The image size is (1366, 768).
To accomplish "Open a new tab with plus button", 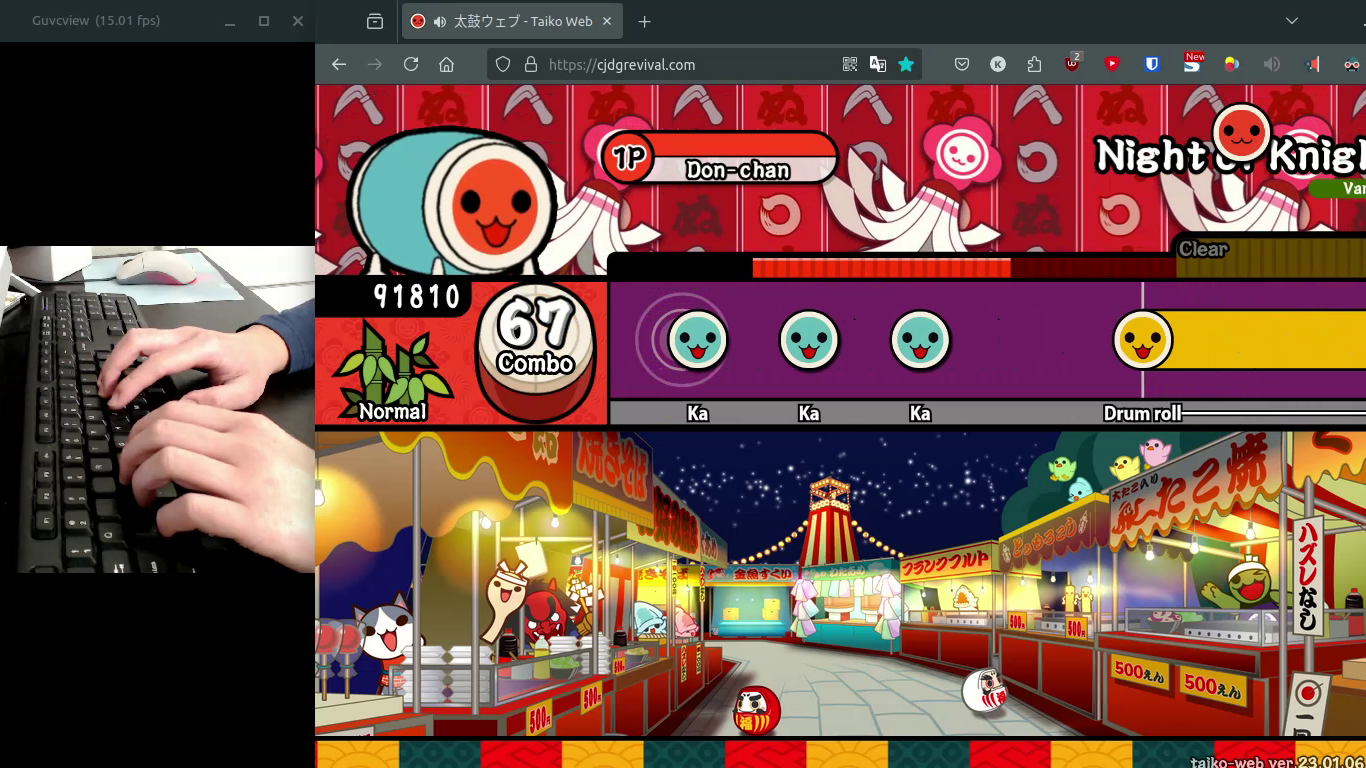I will (x=644, y=21).
